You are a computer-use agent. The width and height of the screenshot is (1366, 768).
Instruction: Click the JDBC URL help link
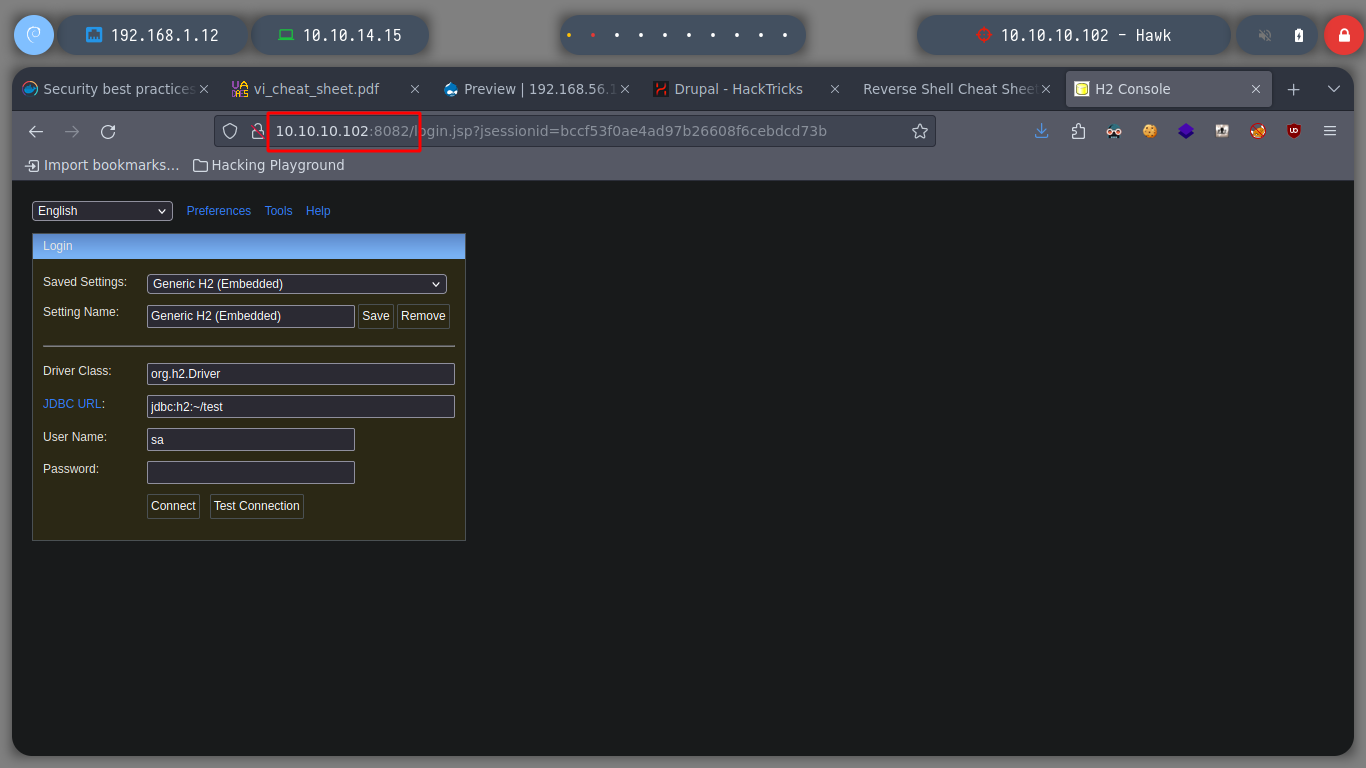(x=72, y=404)
